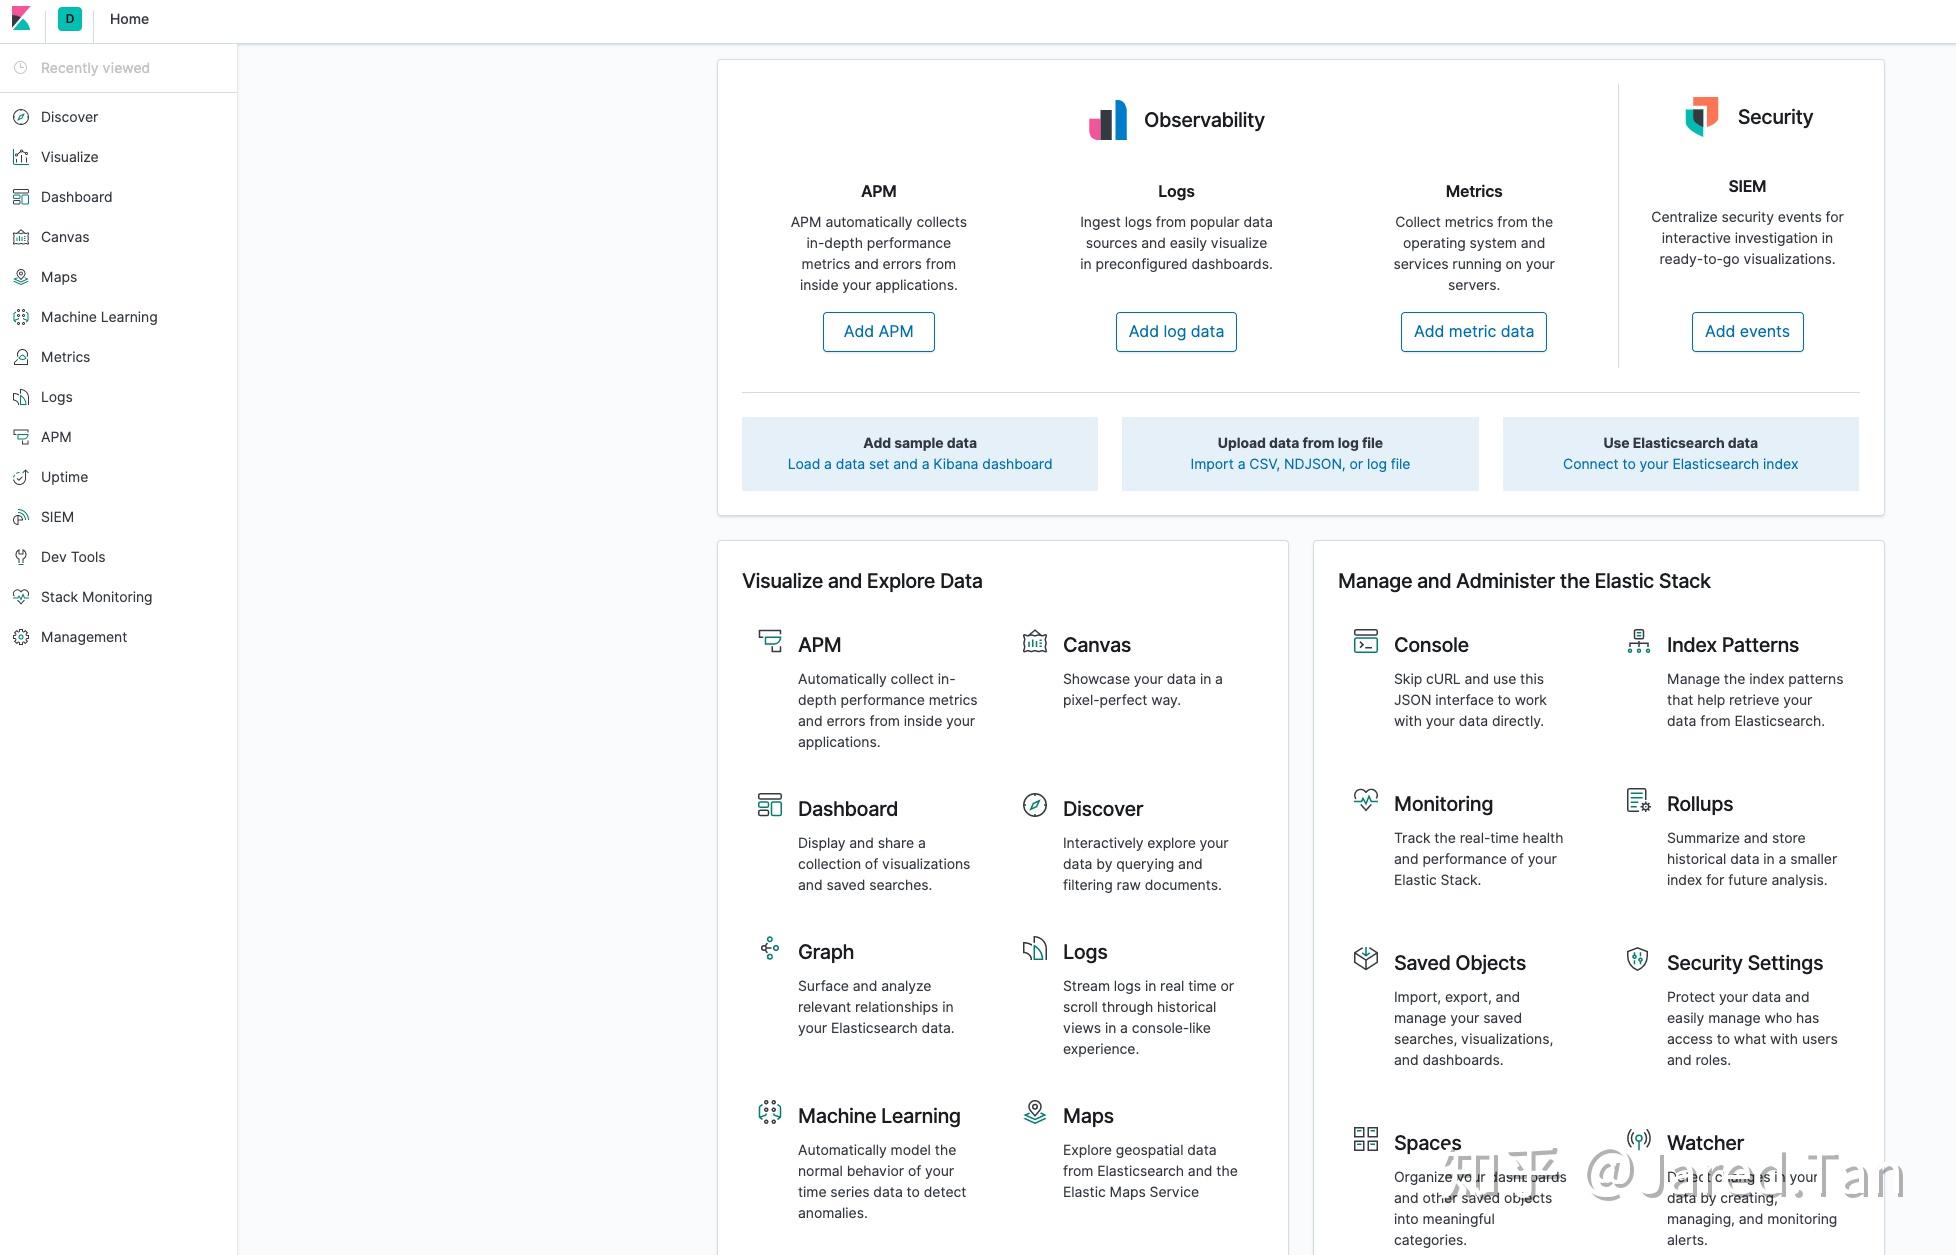
Task: Click Connect to your Elasticsearch index
Action: tap(1680, 464)
